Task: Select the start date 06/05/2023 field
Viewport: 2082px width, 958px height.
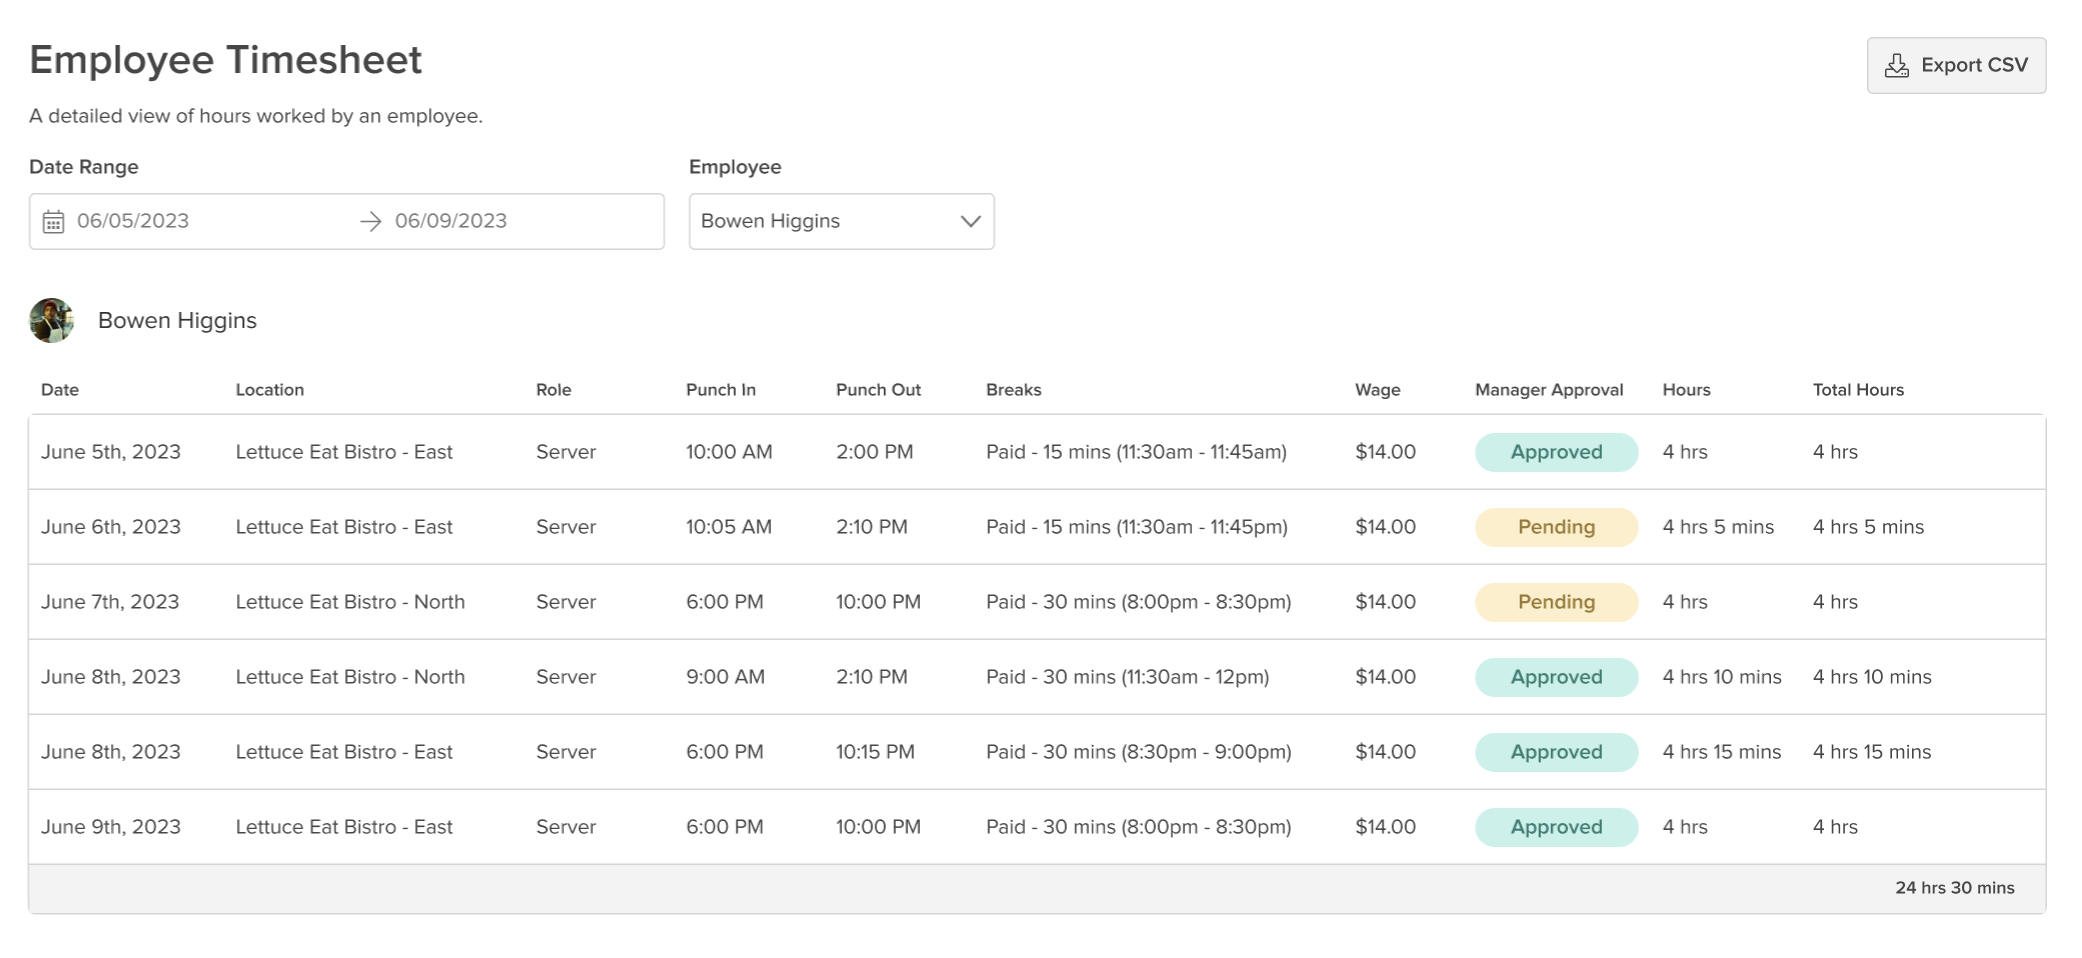Action: pos(133,221)
